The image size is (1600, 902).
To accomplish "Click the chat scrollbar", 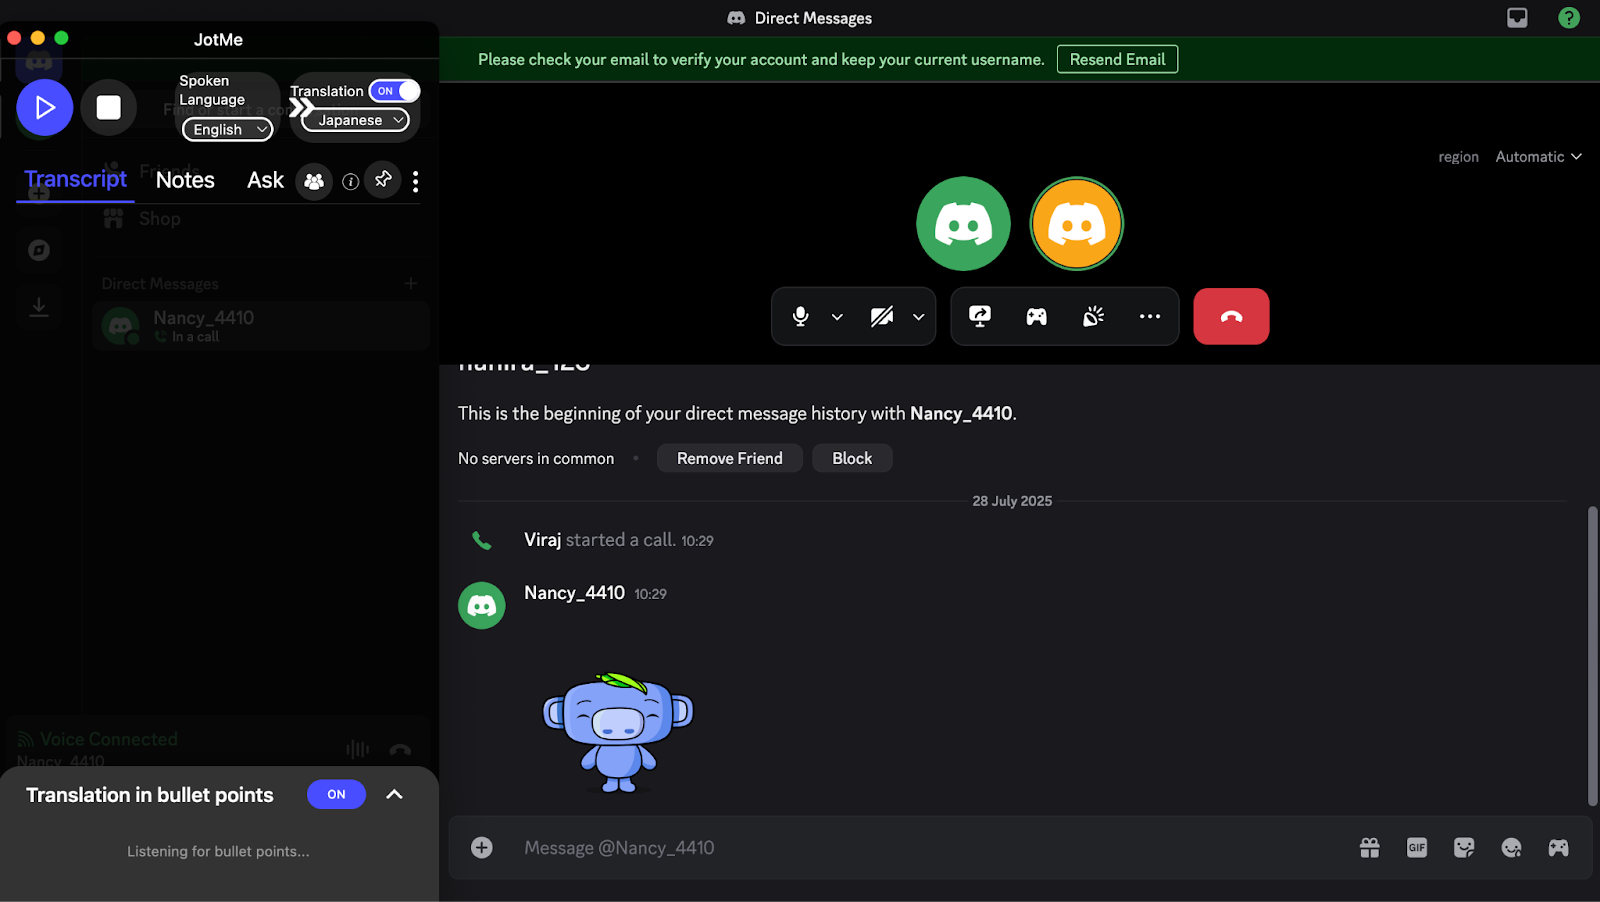I will (1593, 656).
